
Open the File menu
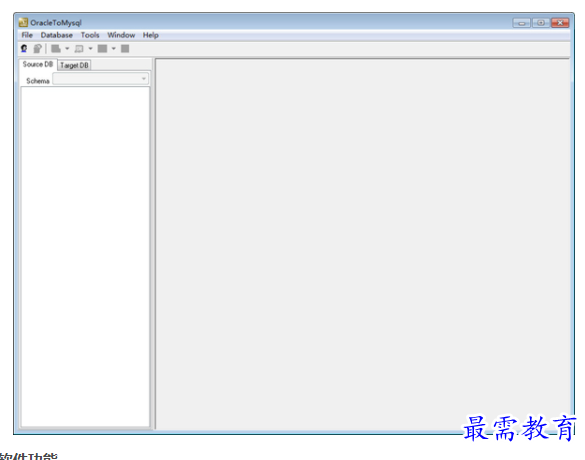[27, 35]
